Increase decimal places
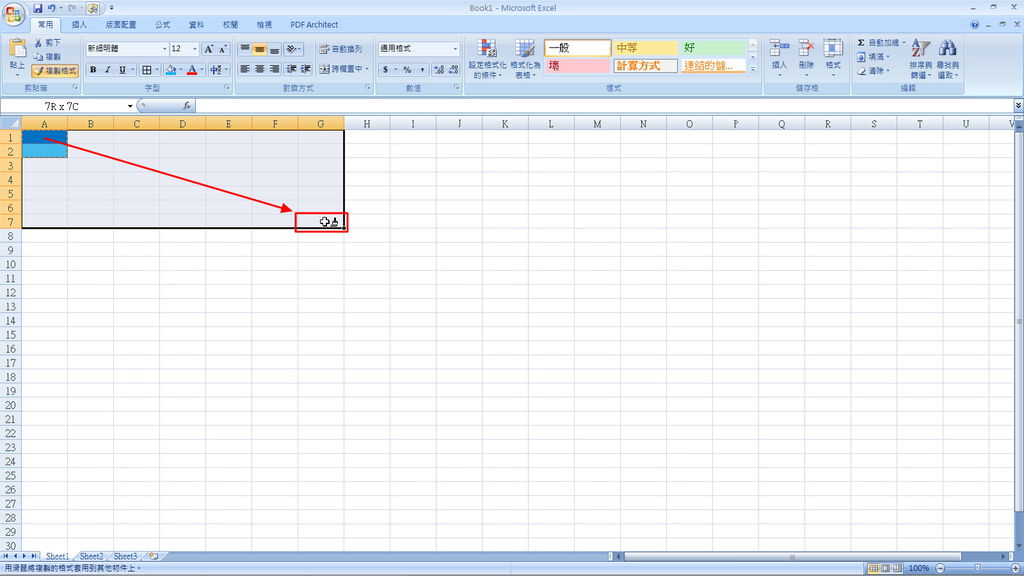The image size is (1024, 576). pyautogui.click(x=438, y=69)
